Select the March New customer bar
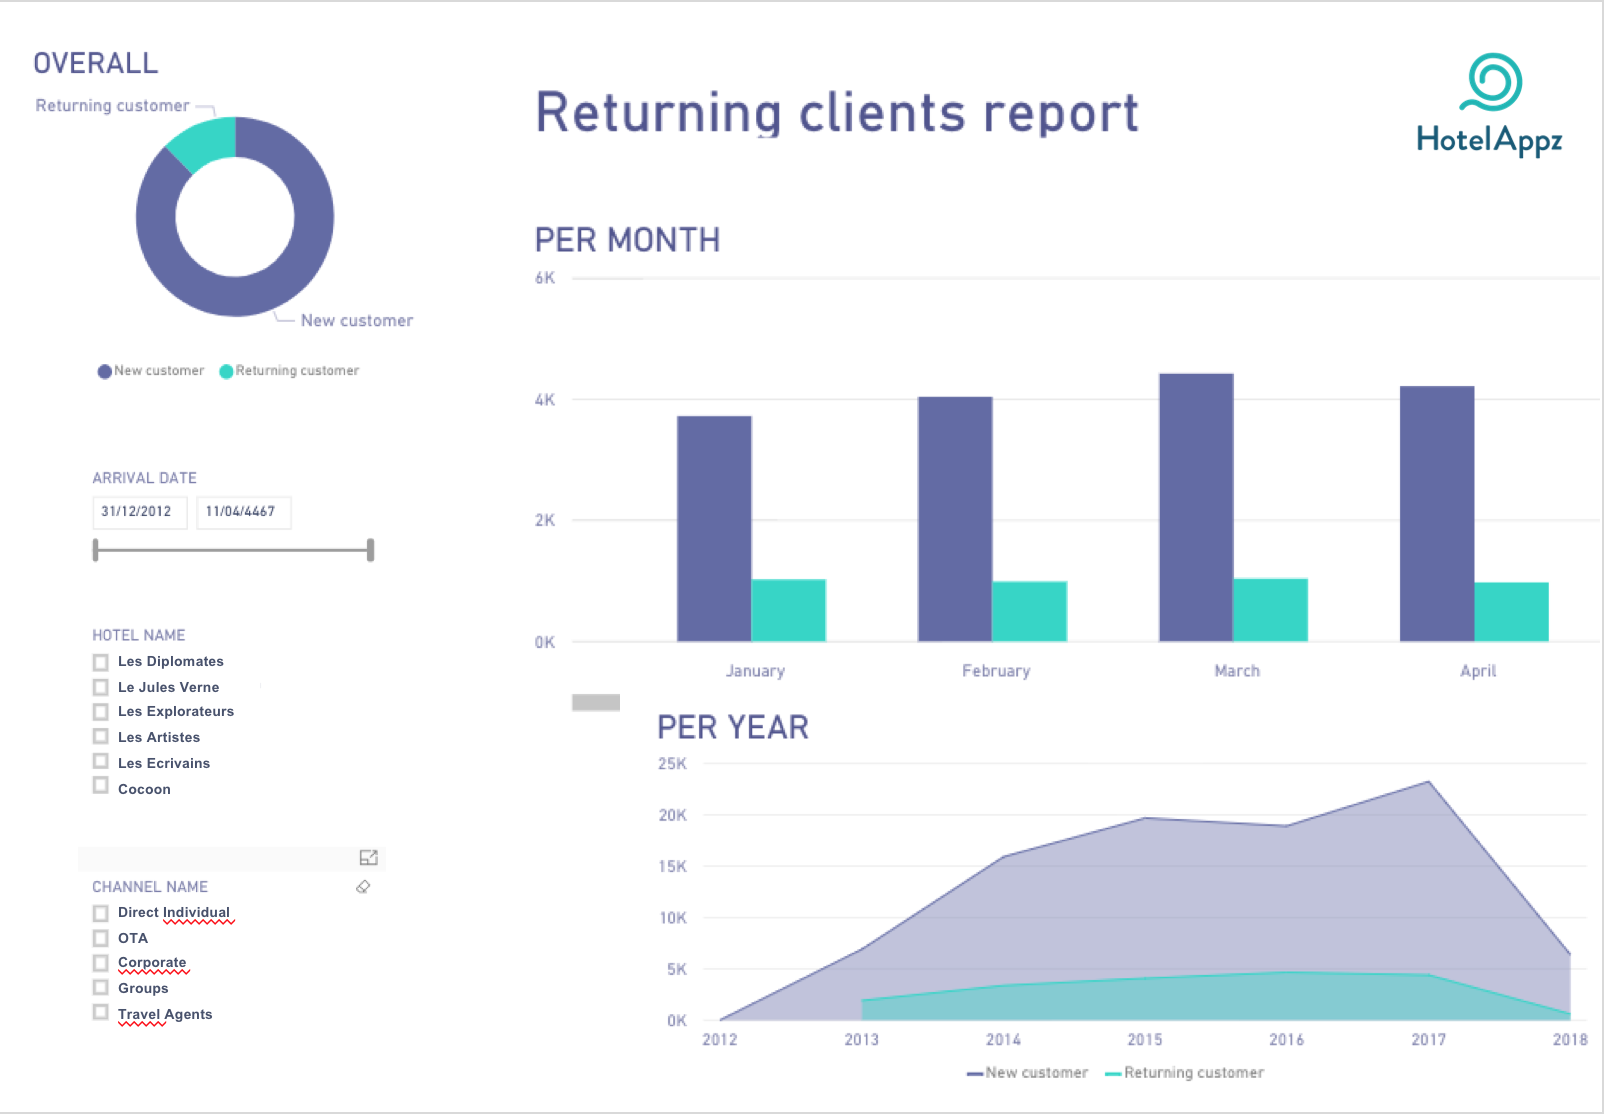Viewport: 1604px width, 1114px height. (x=1196, y=508)
